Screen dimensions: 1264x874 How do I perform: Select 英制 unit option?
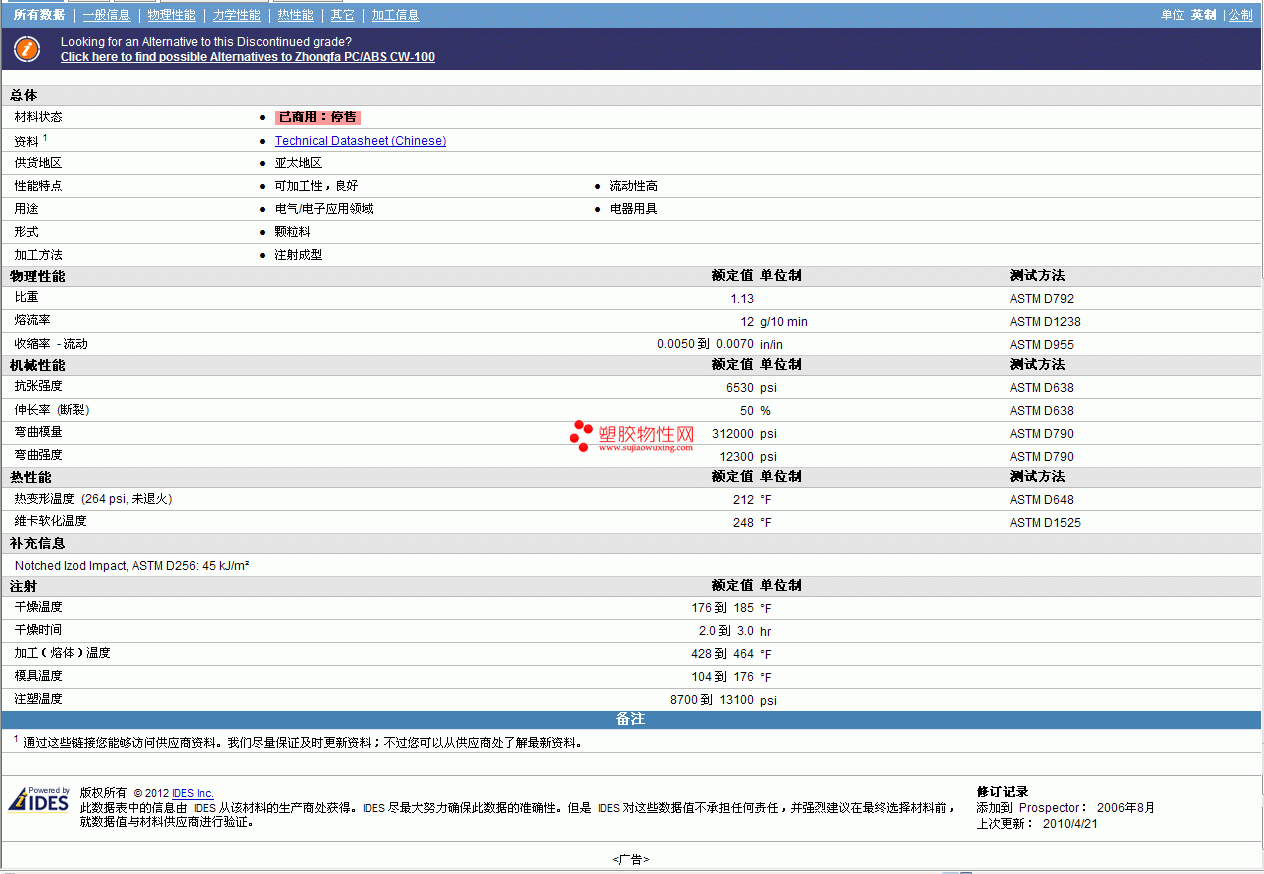click(x=1203, y=15)
